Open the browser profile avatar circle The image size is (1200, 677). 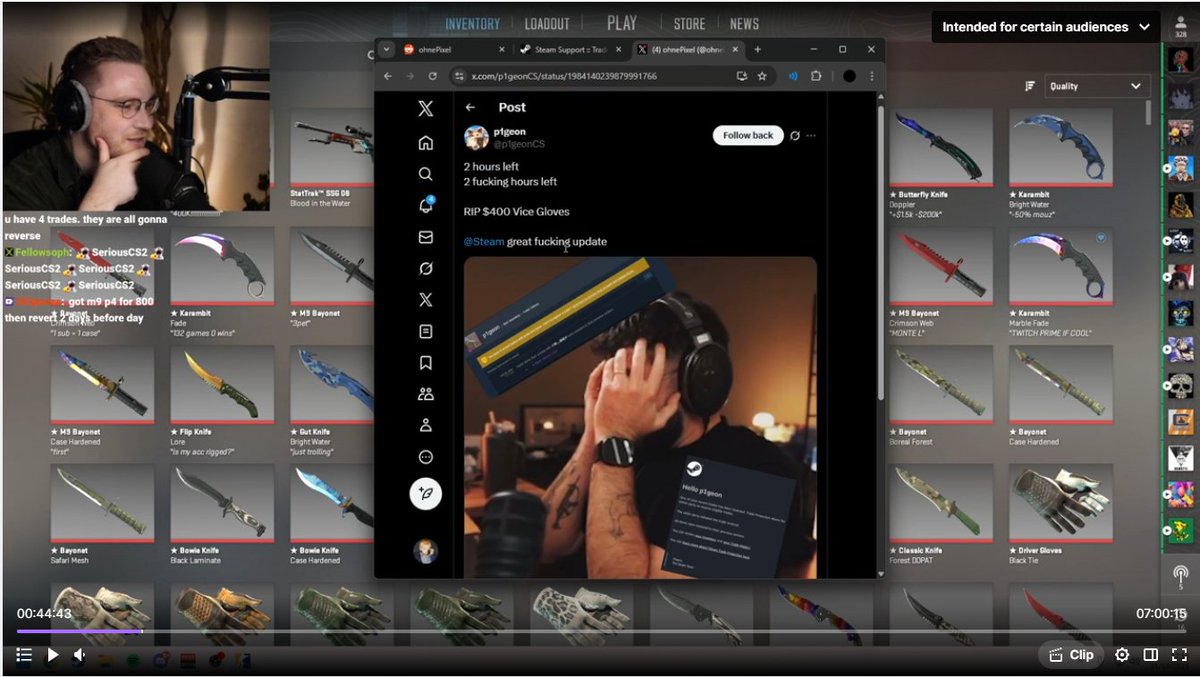pyautogui.click(x=849, y=76)
